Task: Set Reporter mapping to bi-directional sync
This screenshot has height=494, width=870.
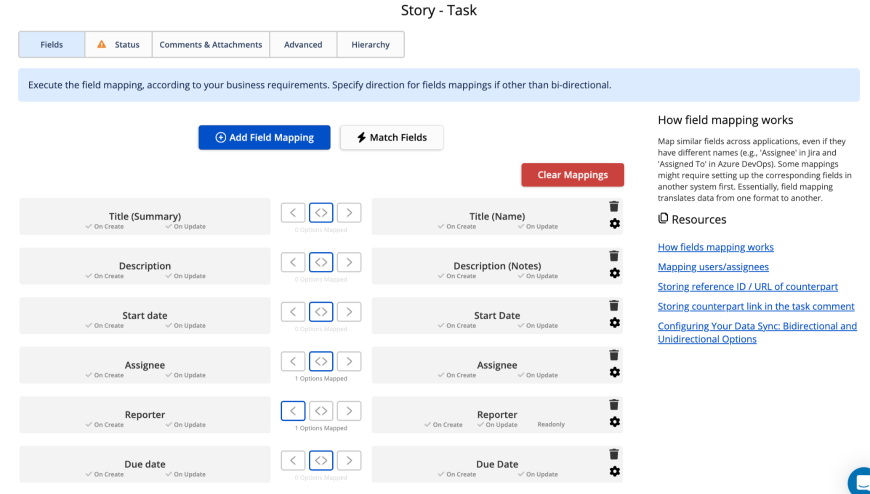Action: pyautogui.click(x=320, y=410)
